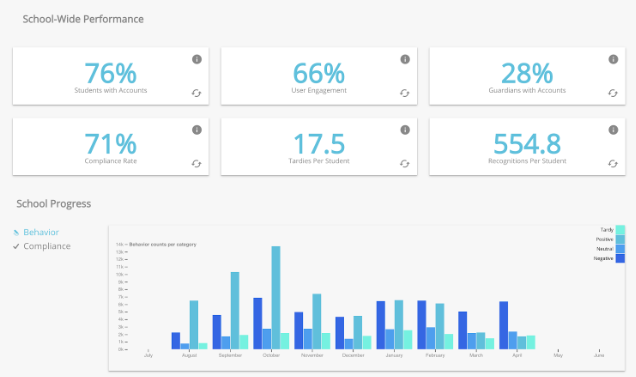Click the December Positive bar
Screen dimensions: 636x377
(x=358, y=332)
